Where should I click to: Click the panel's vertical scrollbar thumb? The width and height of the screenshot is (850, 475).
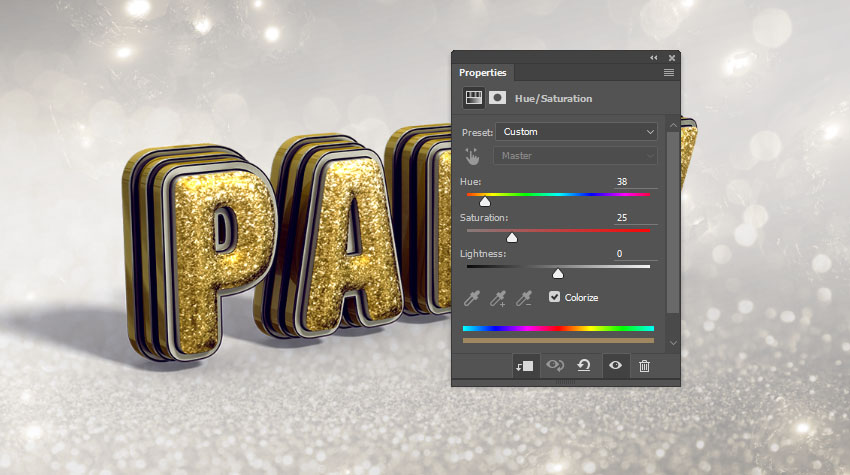pyautogui.click(x=673, y=222)
